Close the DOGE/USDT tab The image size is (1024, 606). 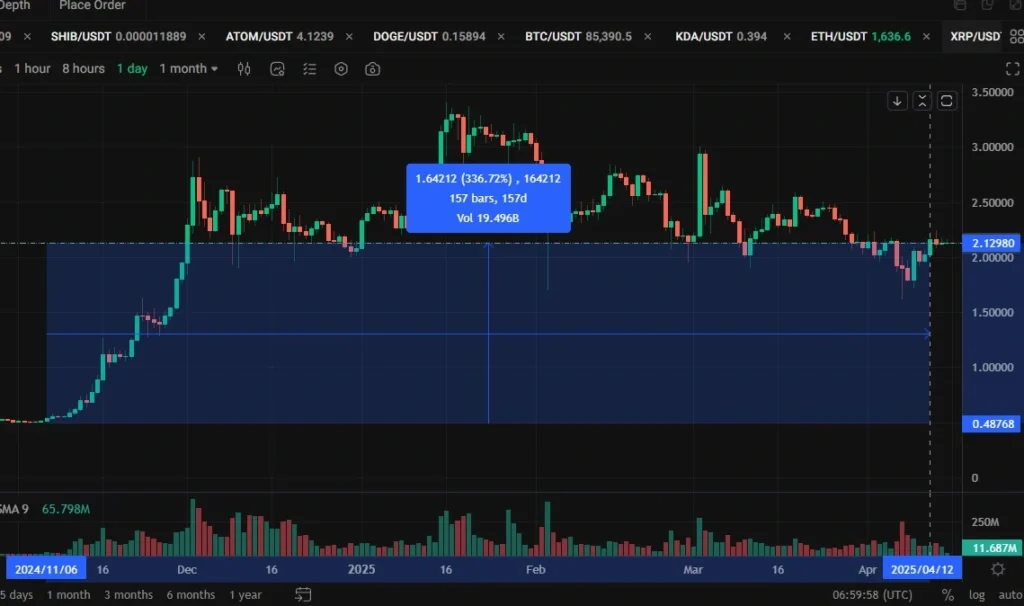pos(501,37)
